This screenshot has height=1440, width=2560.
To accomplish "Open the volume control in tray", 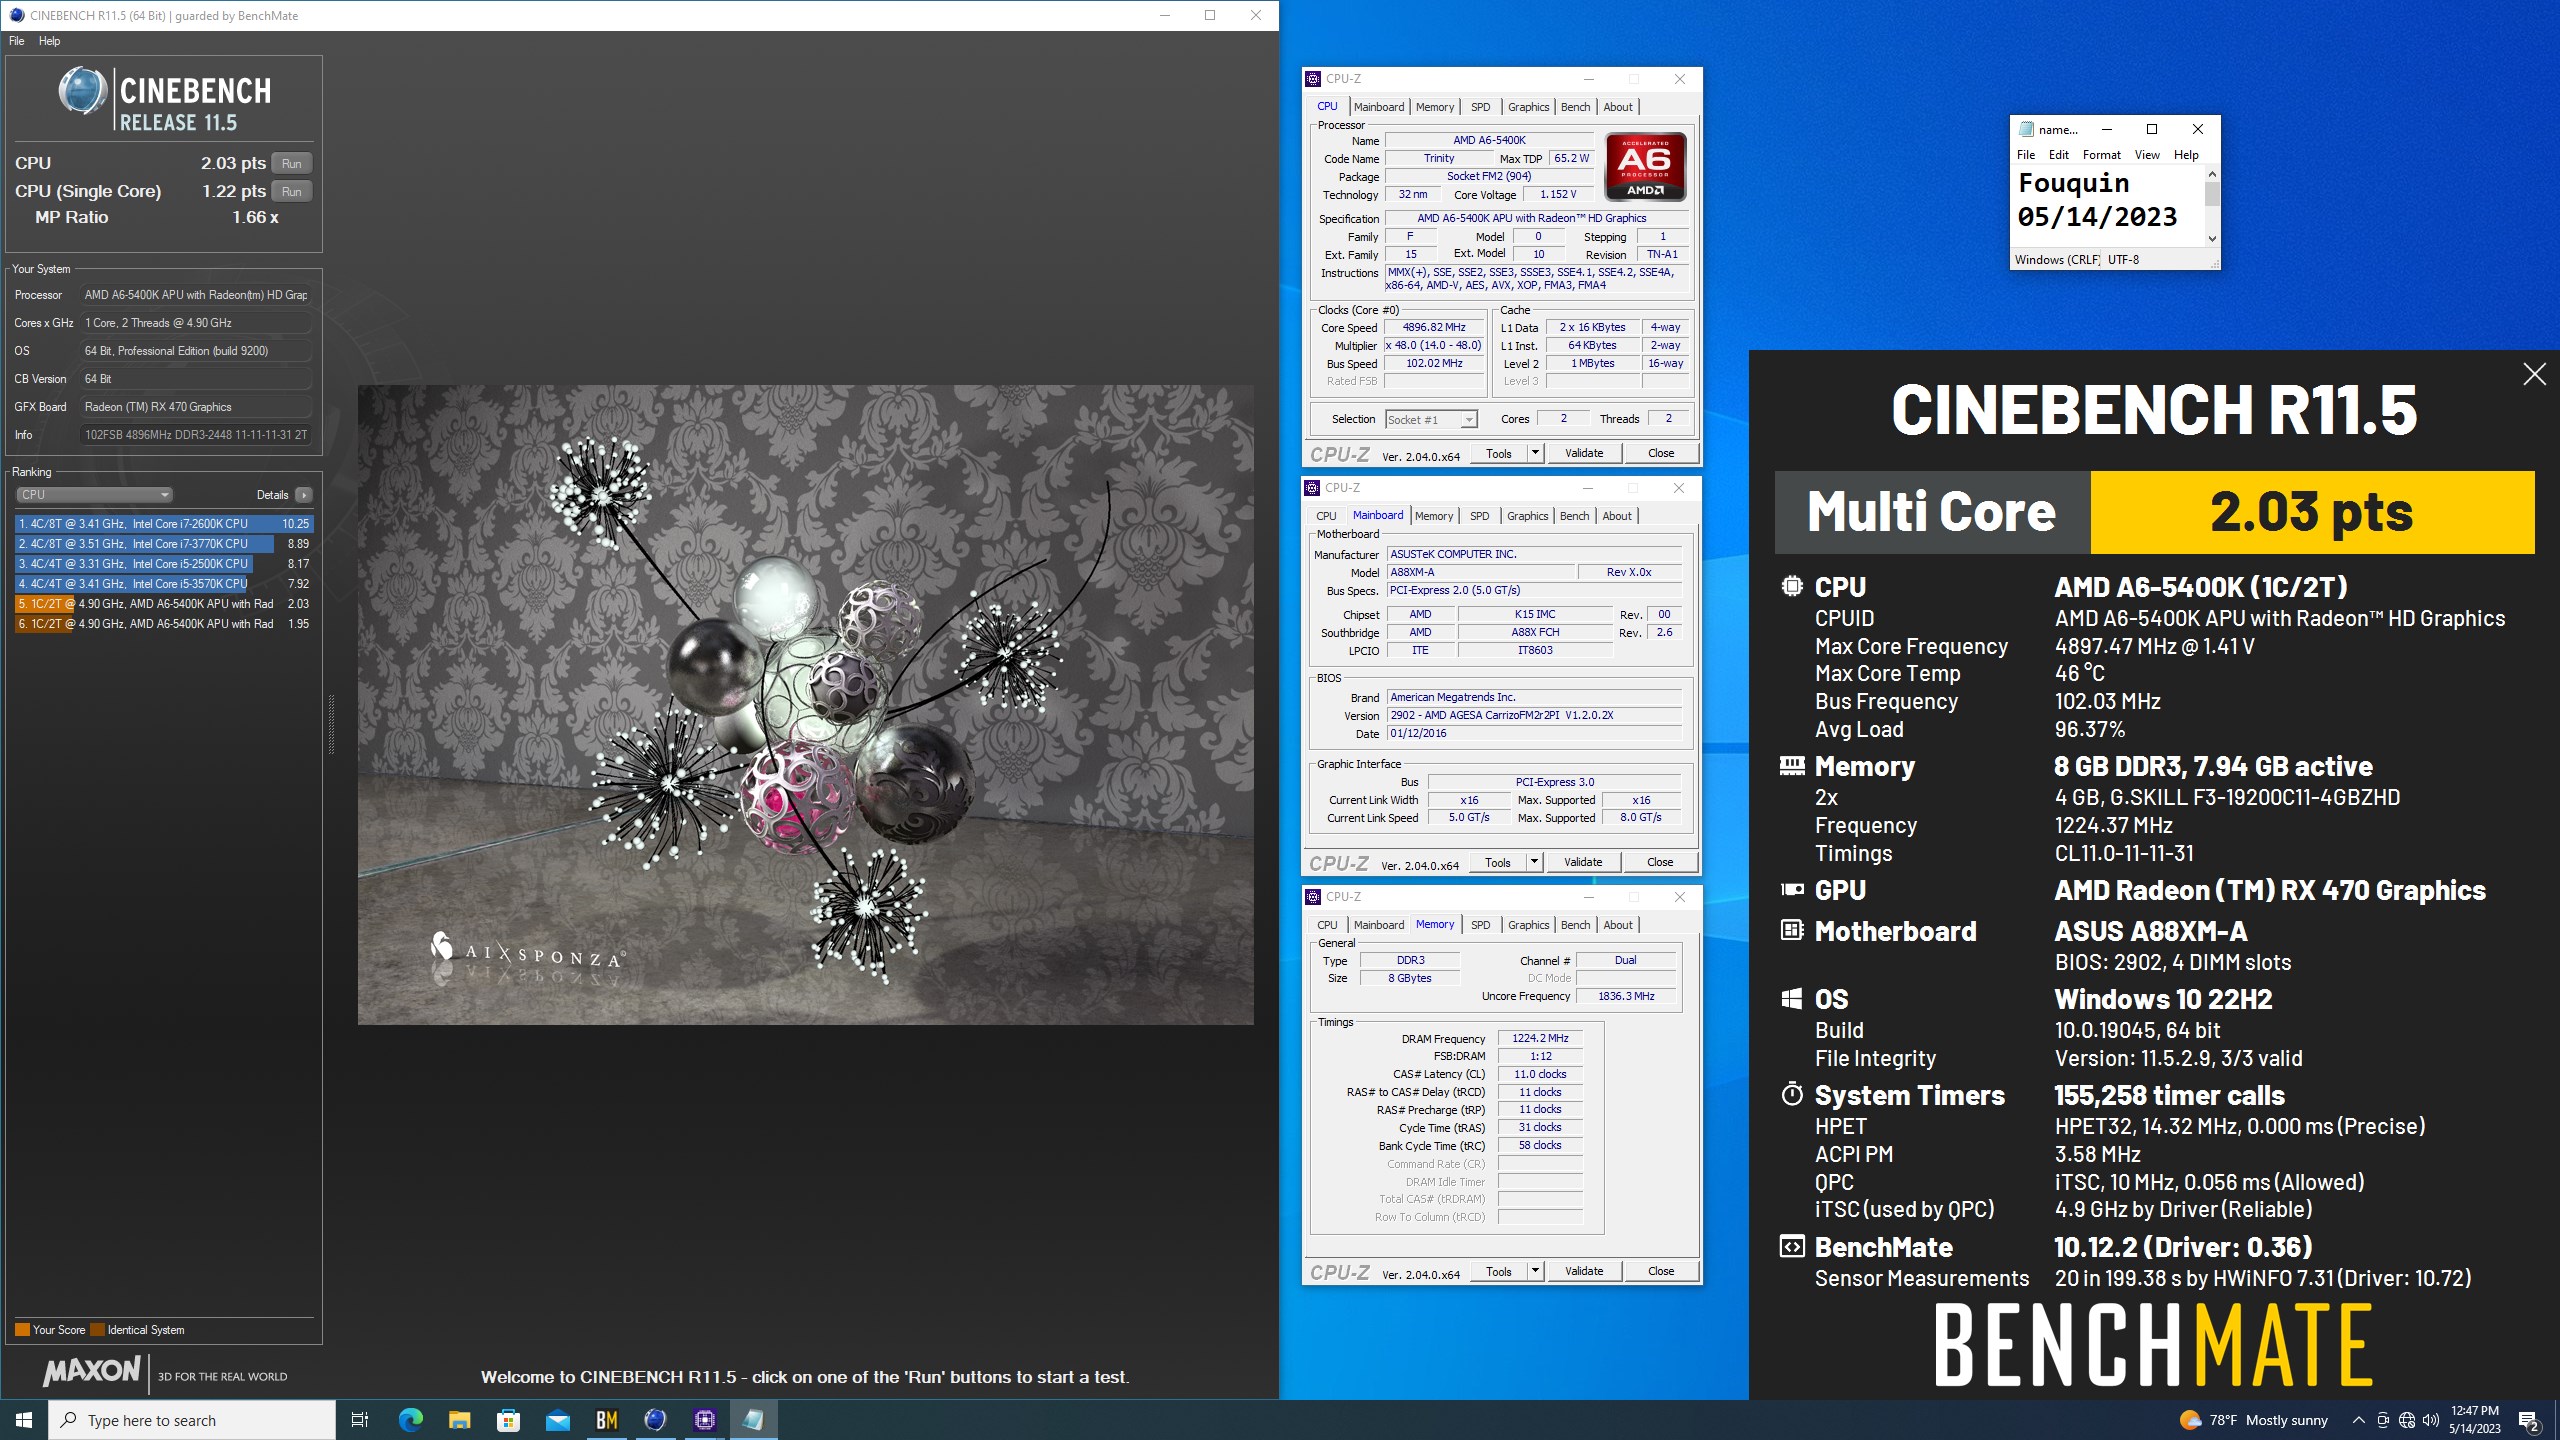I will (2431, 1420).
